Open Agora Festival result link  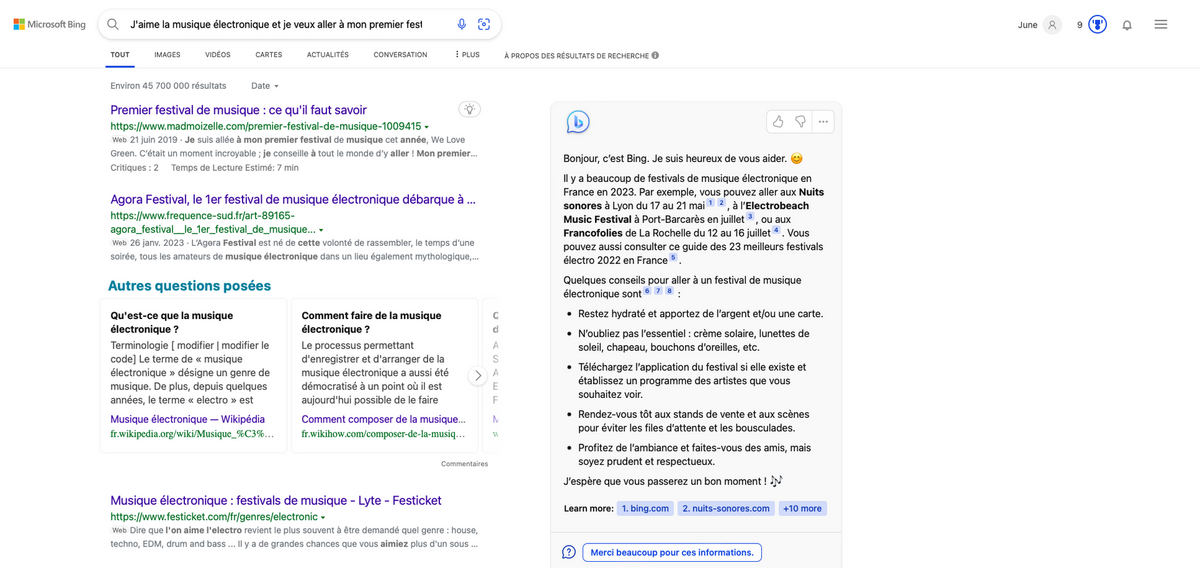tap(293, 199)
